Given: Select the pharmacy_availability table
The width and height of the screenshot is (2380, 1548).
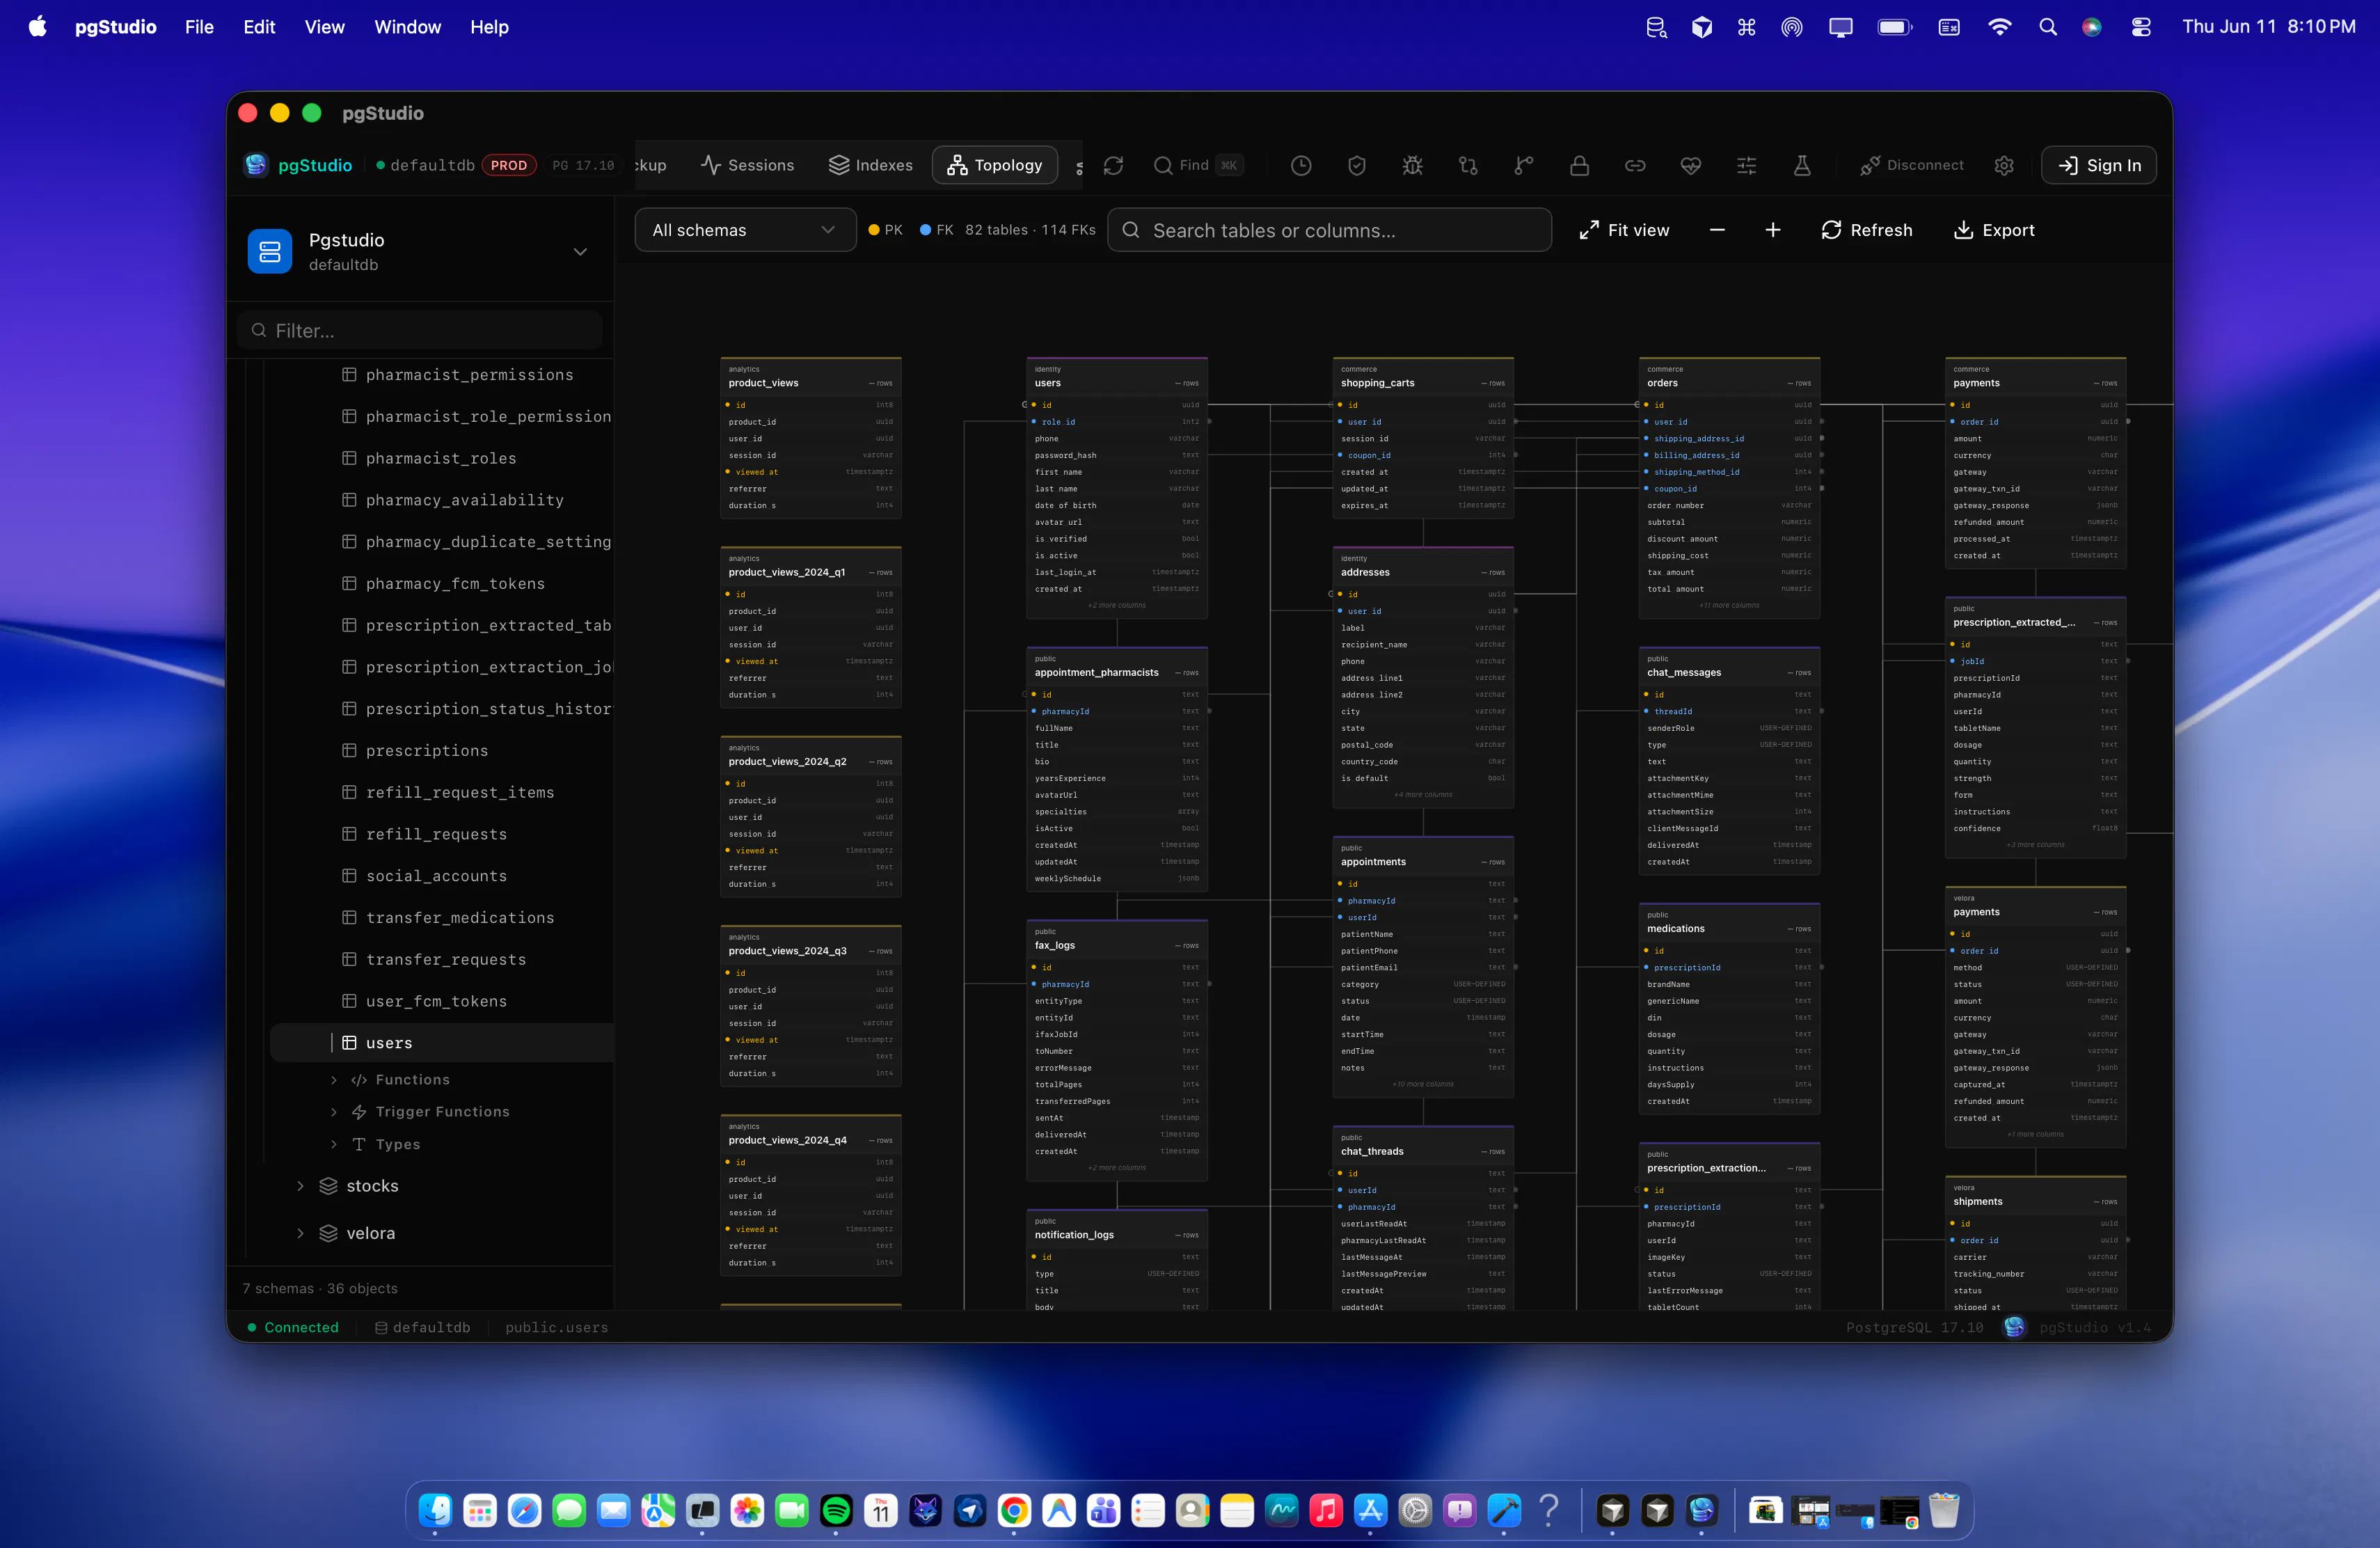Looking at the screenshot, I should coord(453,500).
